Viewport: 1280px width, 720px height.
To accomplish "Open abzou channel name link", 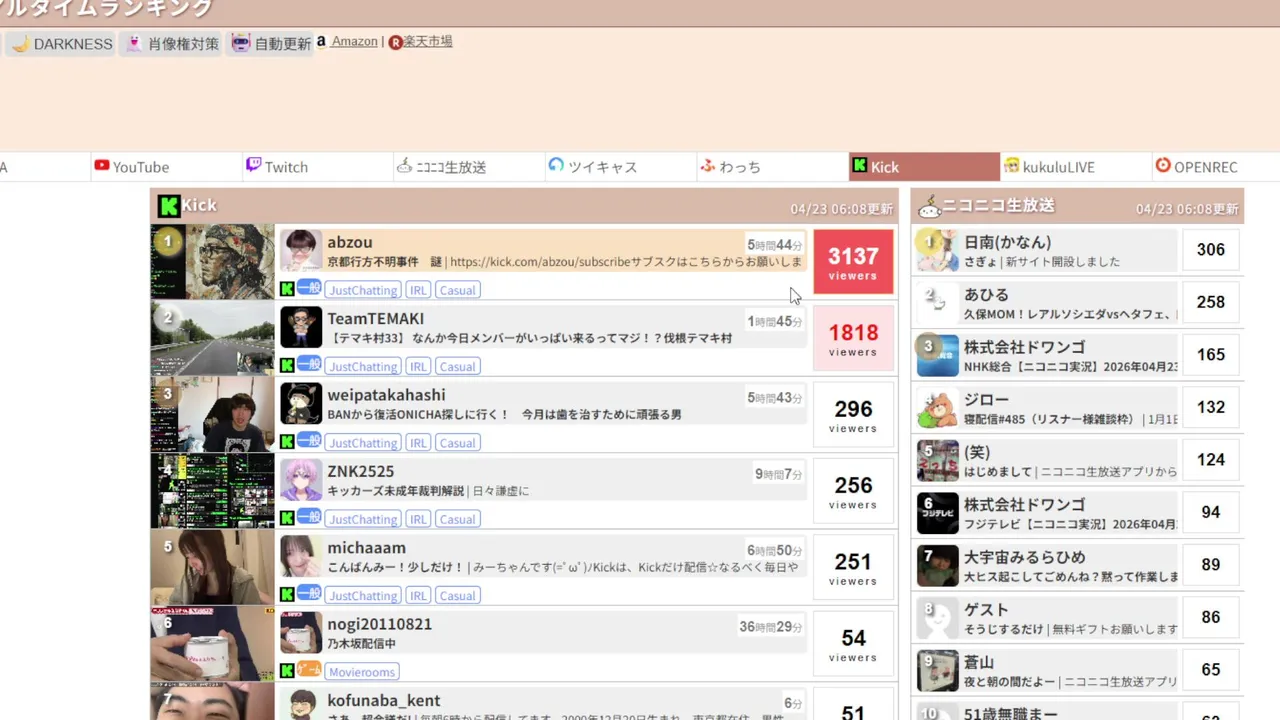I will [x=350, y=242].
